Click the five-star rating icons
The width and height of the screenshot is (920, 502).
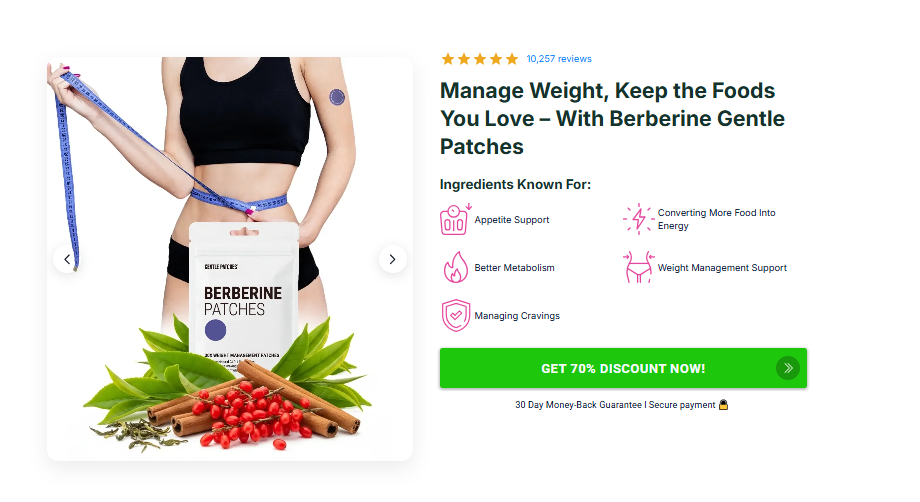480,59
